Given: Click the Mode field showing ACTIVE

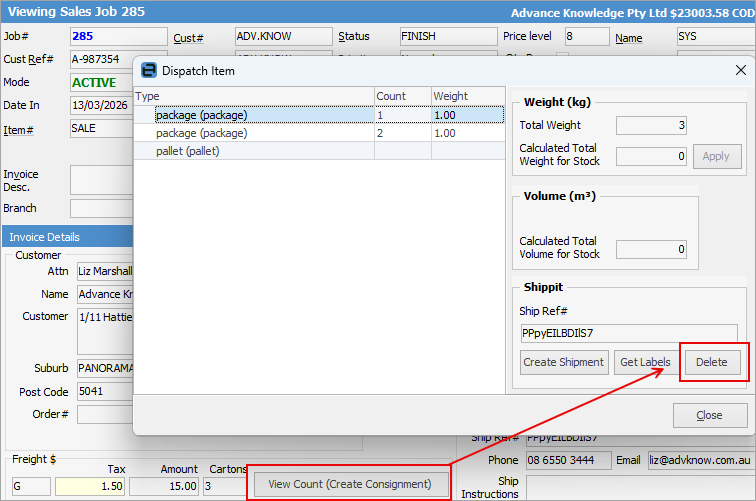Looking at the screenshot, I should tap(102, 82).
